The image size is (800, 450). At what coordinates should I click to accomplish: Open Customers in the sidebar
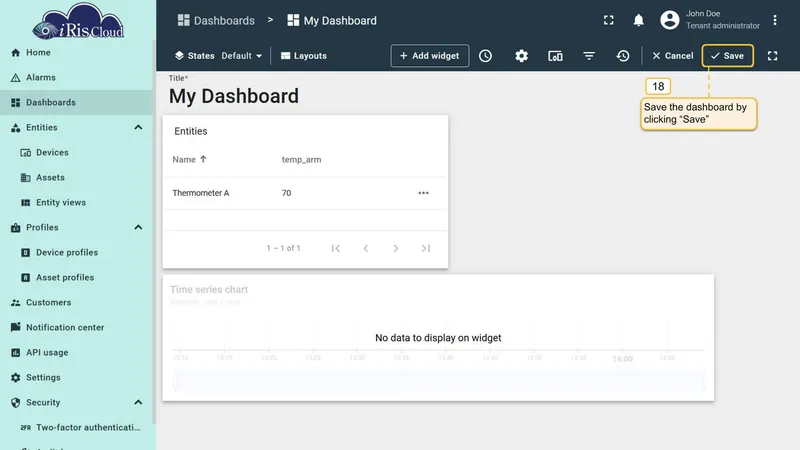pyautogui.click(x=77, y=303)
